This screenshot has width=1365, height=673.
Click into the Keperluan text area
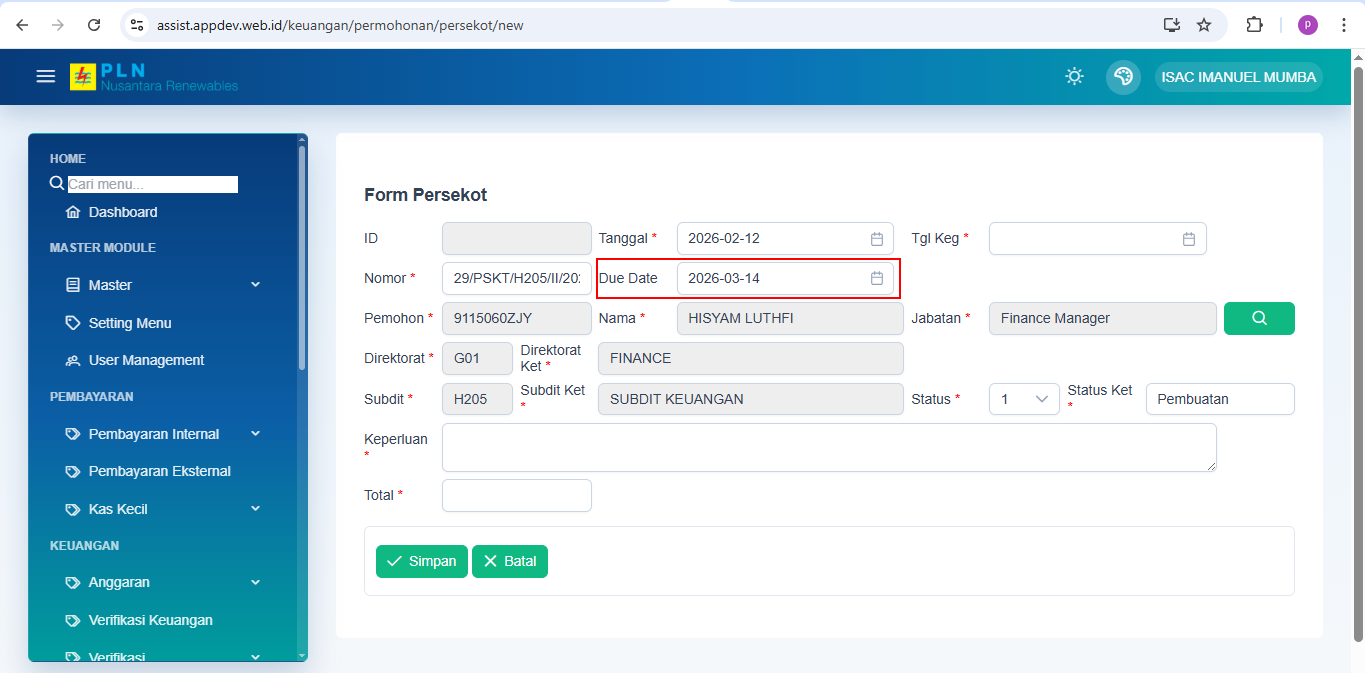pyautogui.click(x=828, y=447)
